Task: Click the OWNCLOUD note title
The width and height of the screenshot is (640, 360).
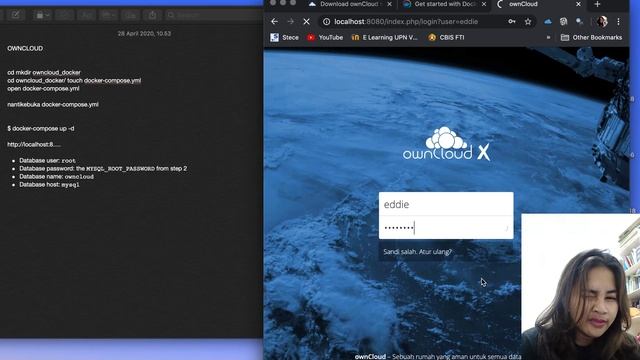Action: [25, 49]
